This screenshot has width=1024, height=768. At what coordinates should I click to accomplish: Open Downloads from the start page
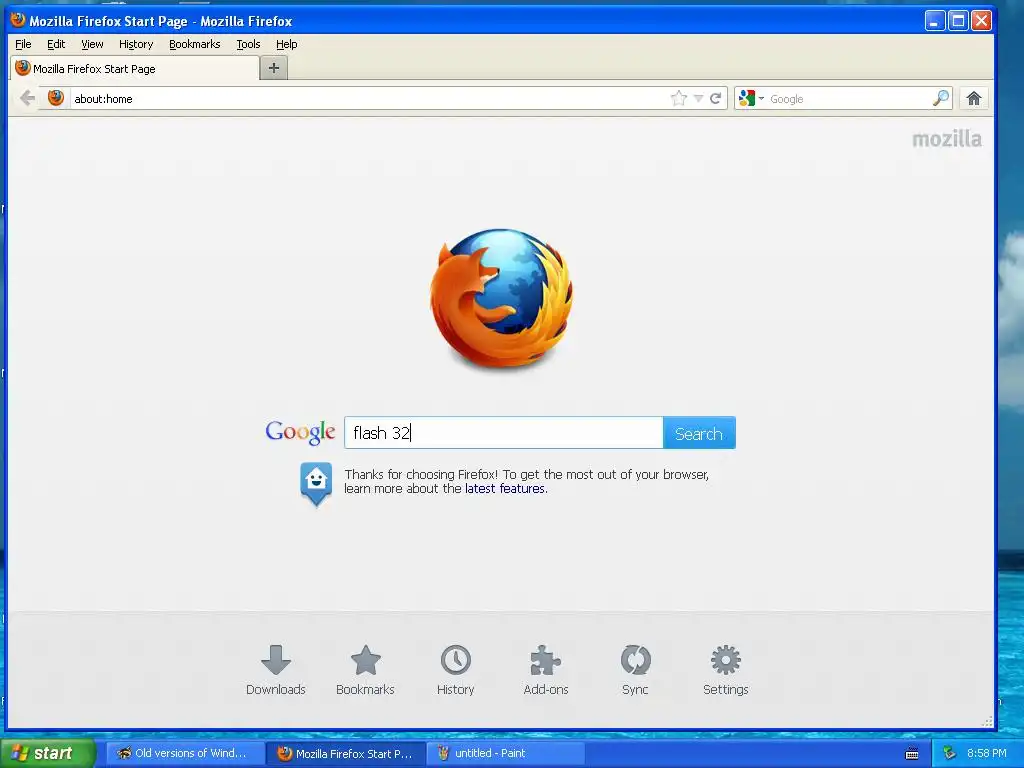pos(276,669)
